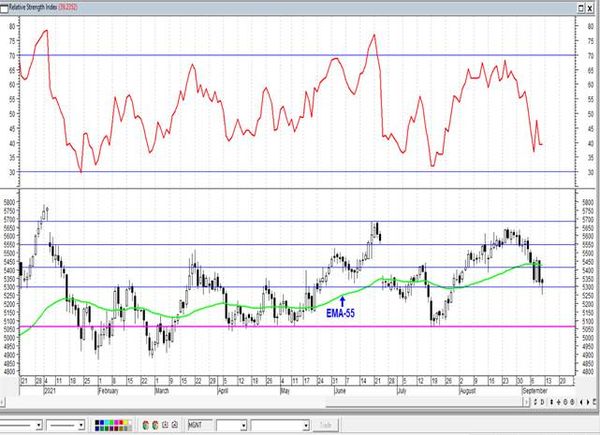Open the line weight dropdown arrow
This screenshot has width=600, height=435.
pos(81,425)
